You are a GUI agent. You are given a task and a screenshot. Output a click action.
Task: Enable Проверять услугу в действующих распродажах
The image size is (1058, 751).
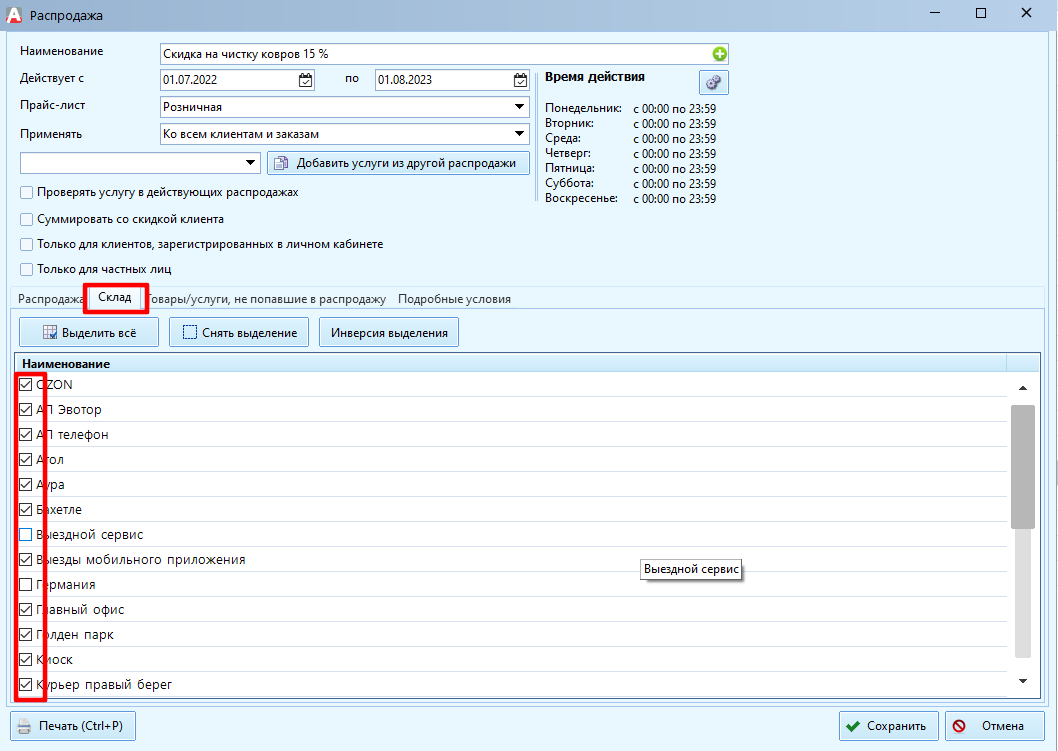pyautogui.click(x=26, y=193)
